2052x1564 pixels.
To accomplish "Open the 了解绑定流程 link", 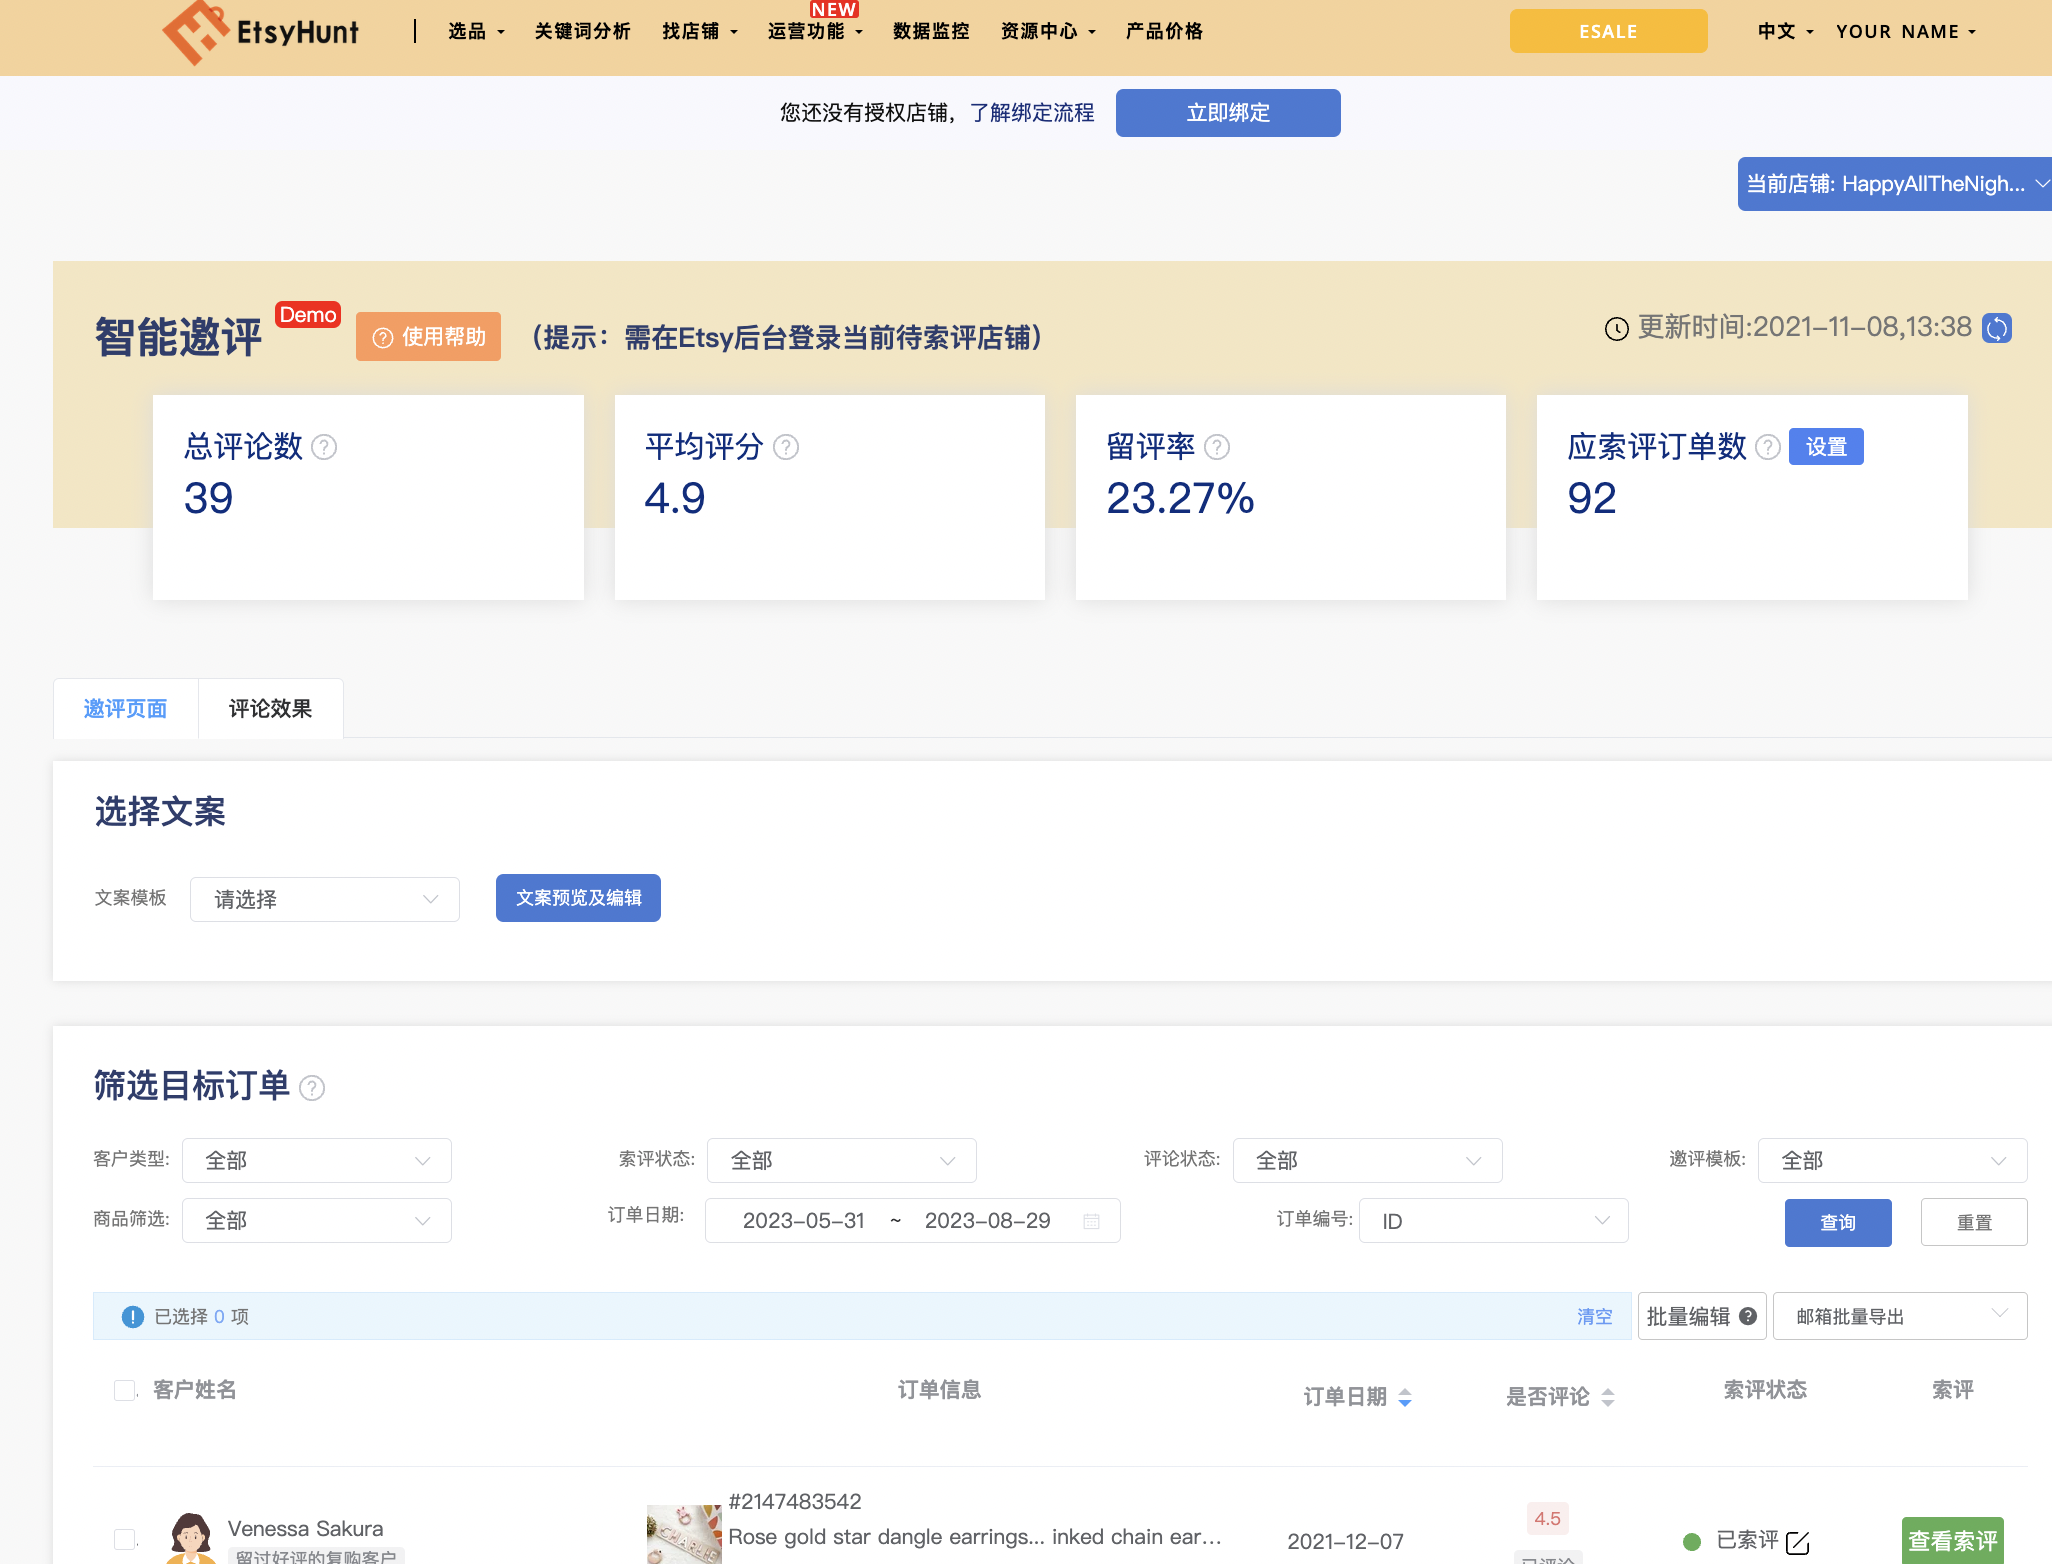I will coord(1032,113).
